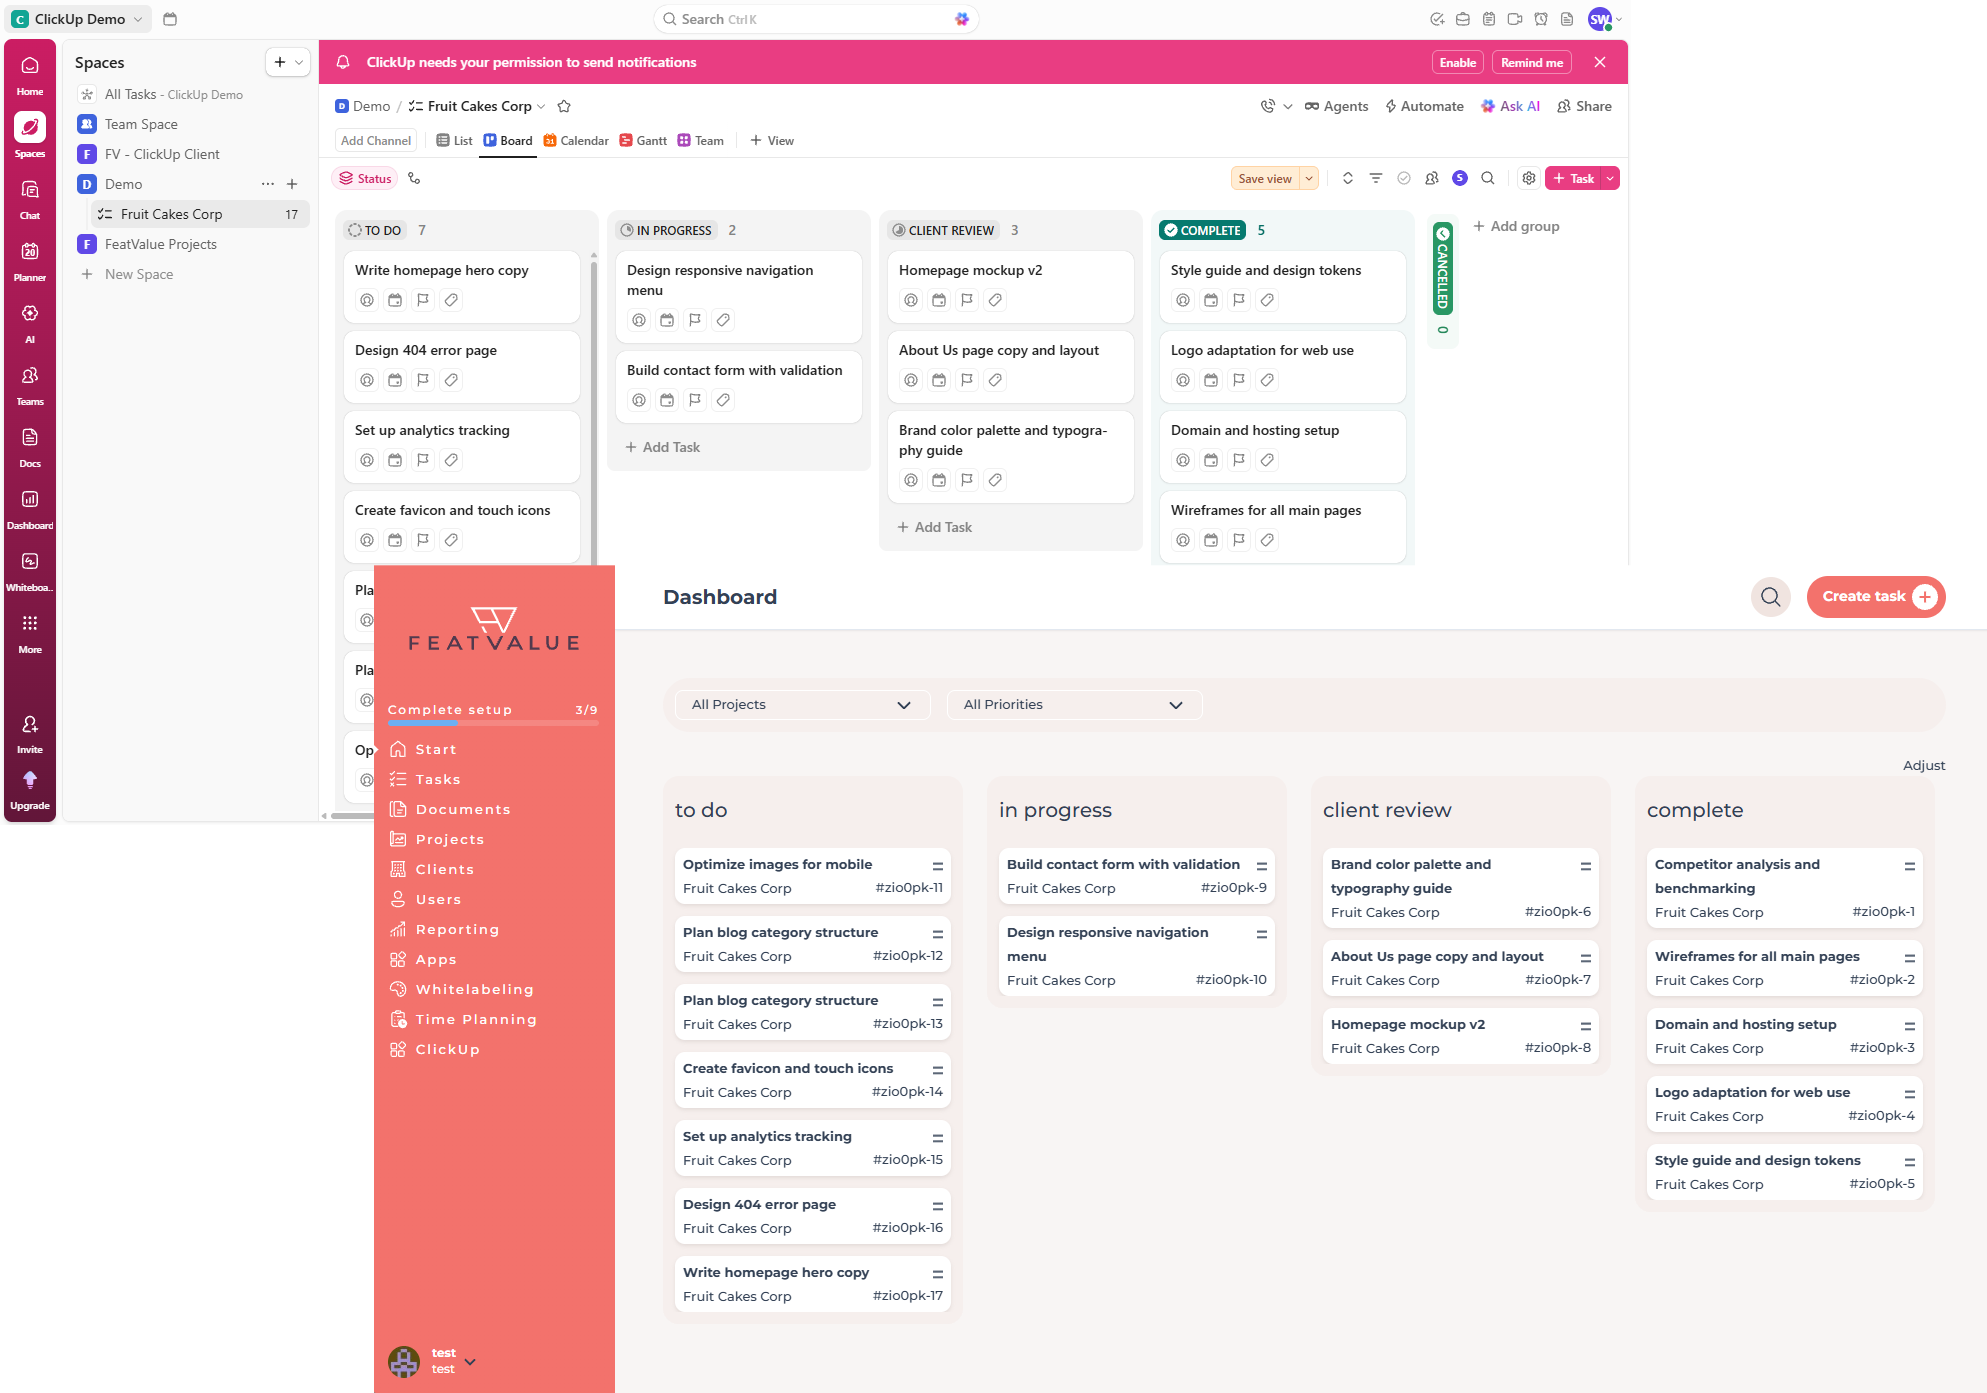
Task: Toggle Me mode with the purple S avatar
Action: click(x=1460, y=178)
